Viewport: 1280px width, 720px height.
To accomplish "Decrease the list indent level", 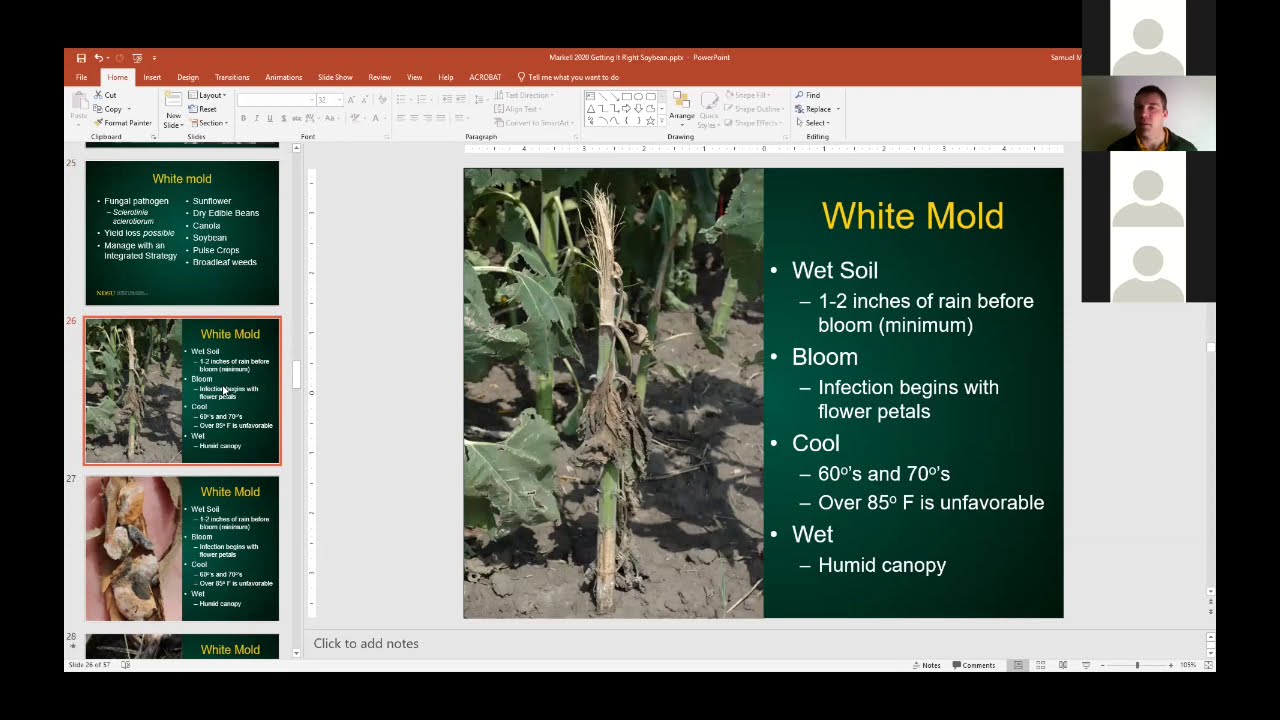I will click(447, 99).
